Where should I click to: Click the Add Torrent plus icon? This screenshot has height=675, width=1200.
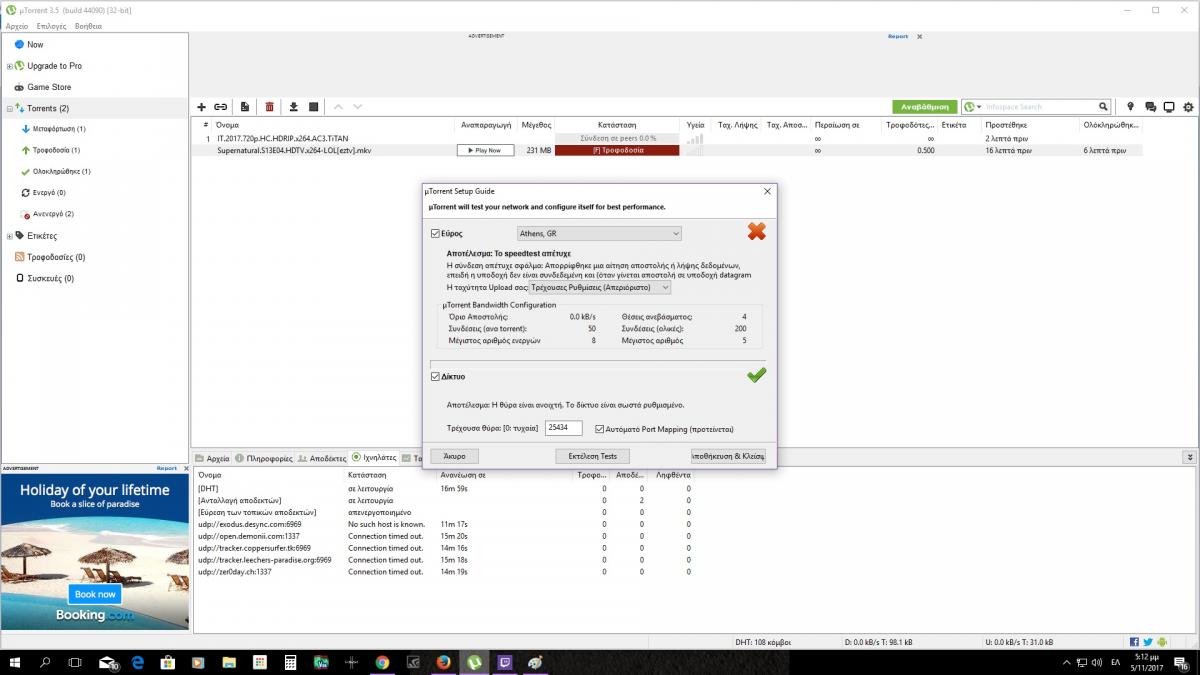coord(201,107)
